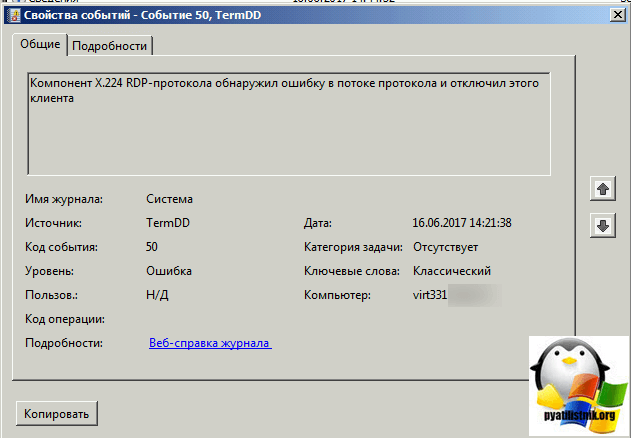Viewport: 631px width, 438px height.
Task: Select the date value 16.06.2017 14:21:38
Action: pyautogui.click(x=462, y=223)
